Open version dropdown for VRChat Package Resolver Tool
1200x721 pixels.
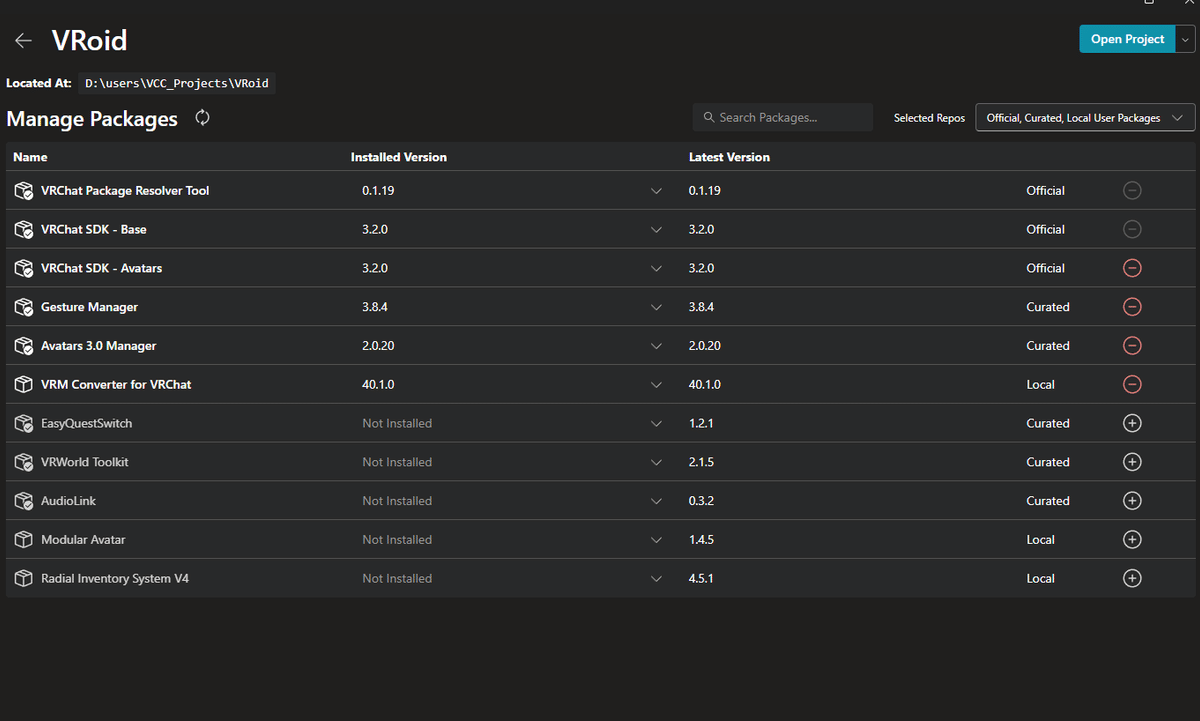pyautogui.click(x=656, y=190)
